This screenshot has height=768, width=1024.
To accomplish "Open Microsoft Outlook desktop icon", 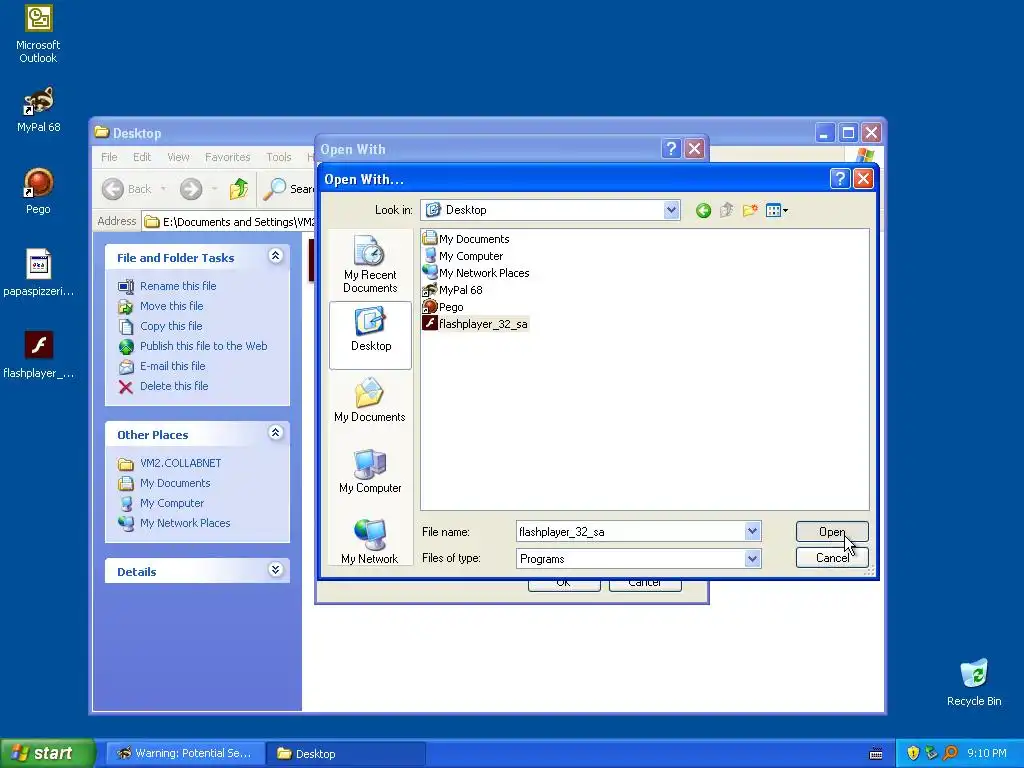I will coord(38,34).
